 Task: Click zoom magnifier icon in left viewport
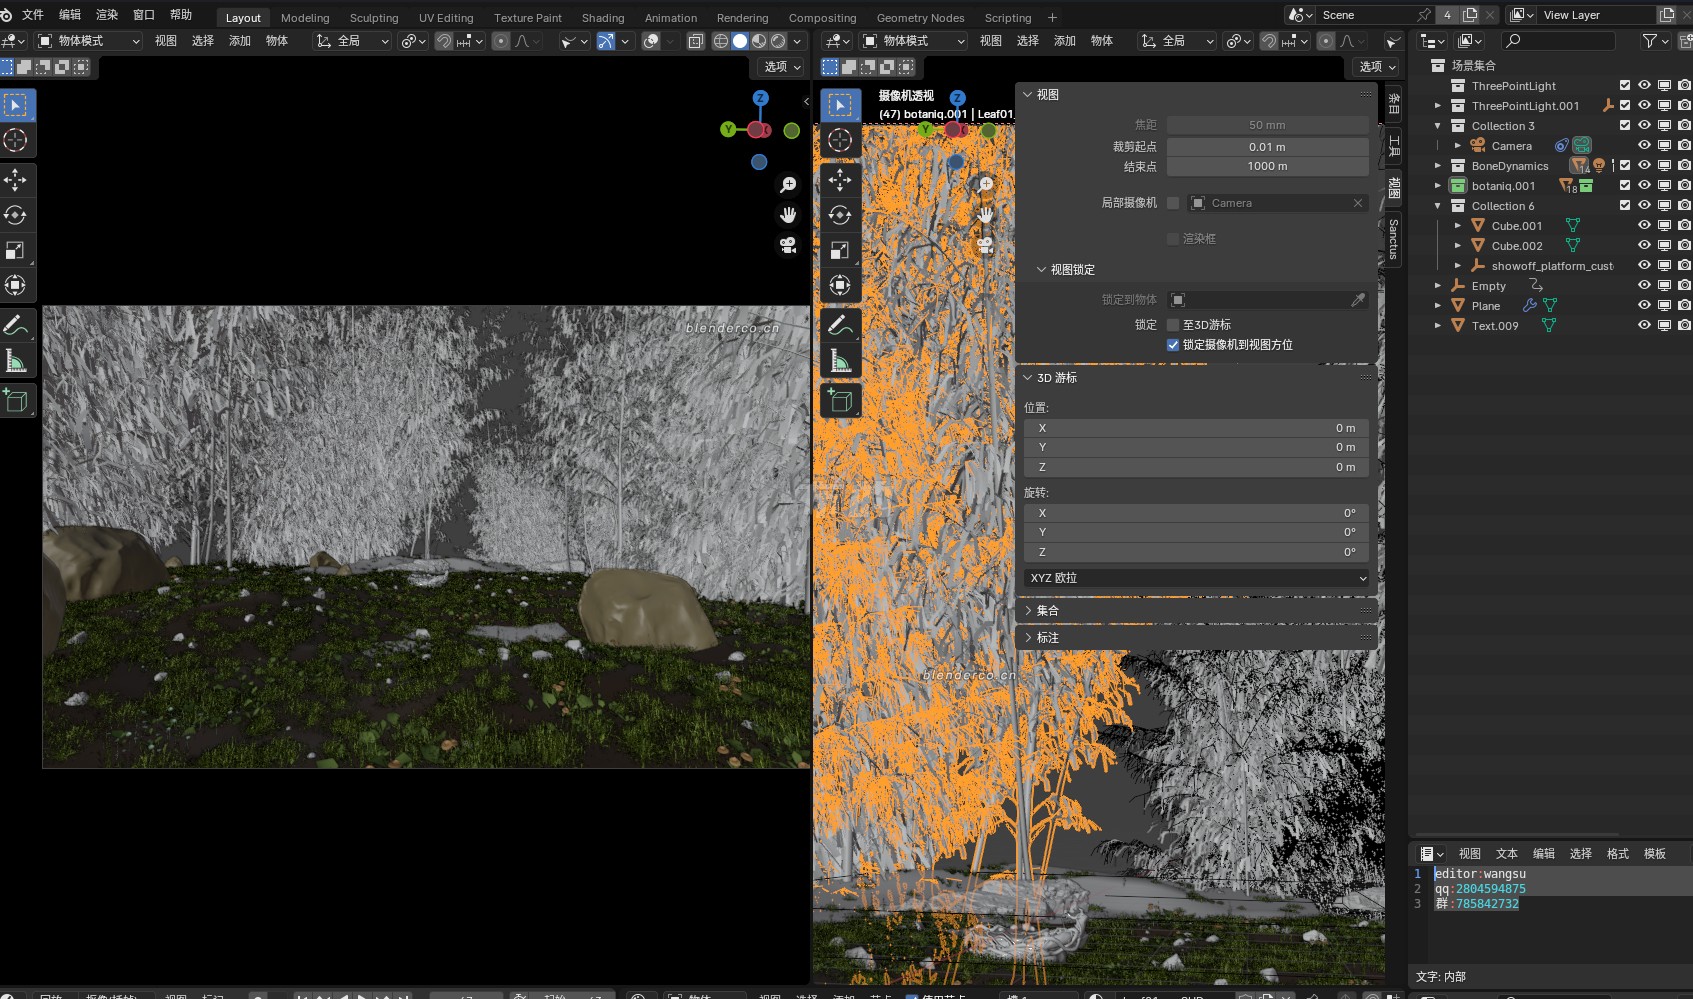point(788,185)
